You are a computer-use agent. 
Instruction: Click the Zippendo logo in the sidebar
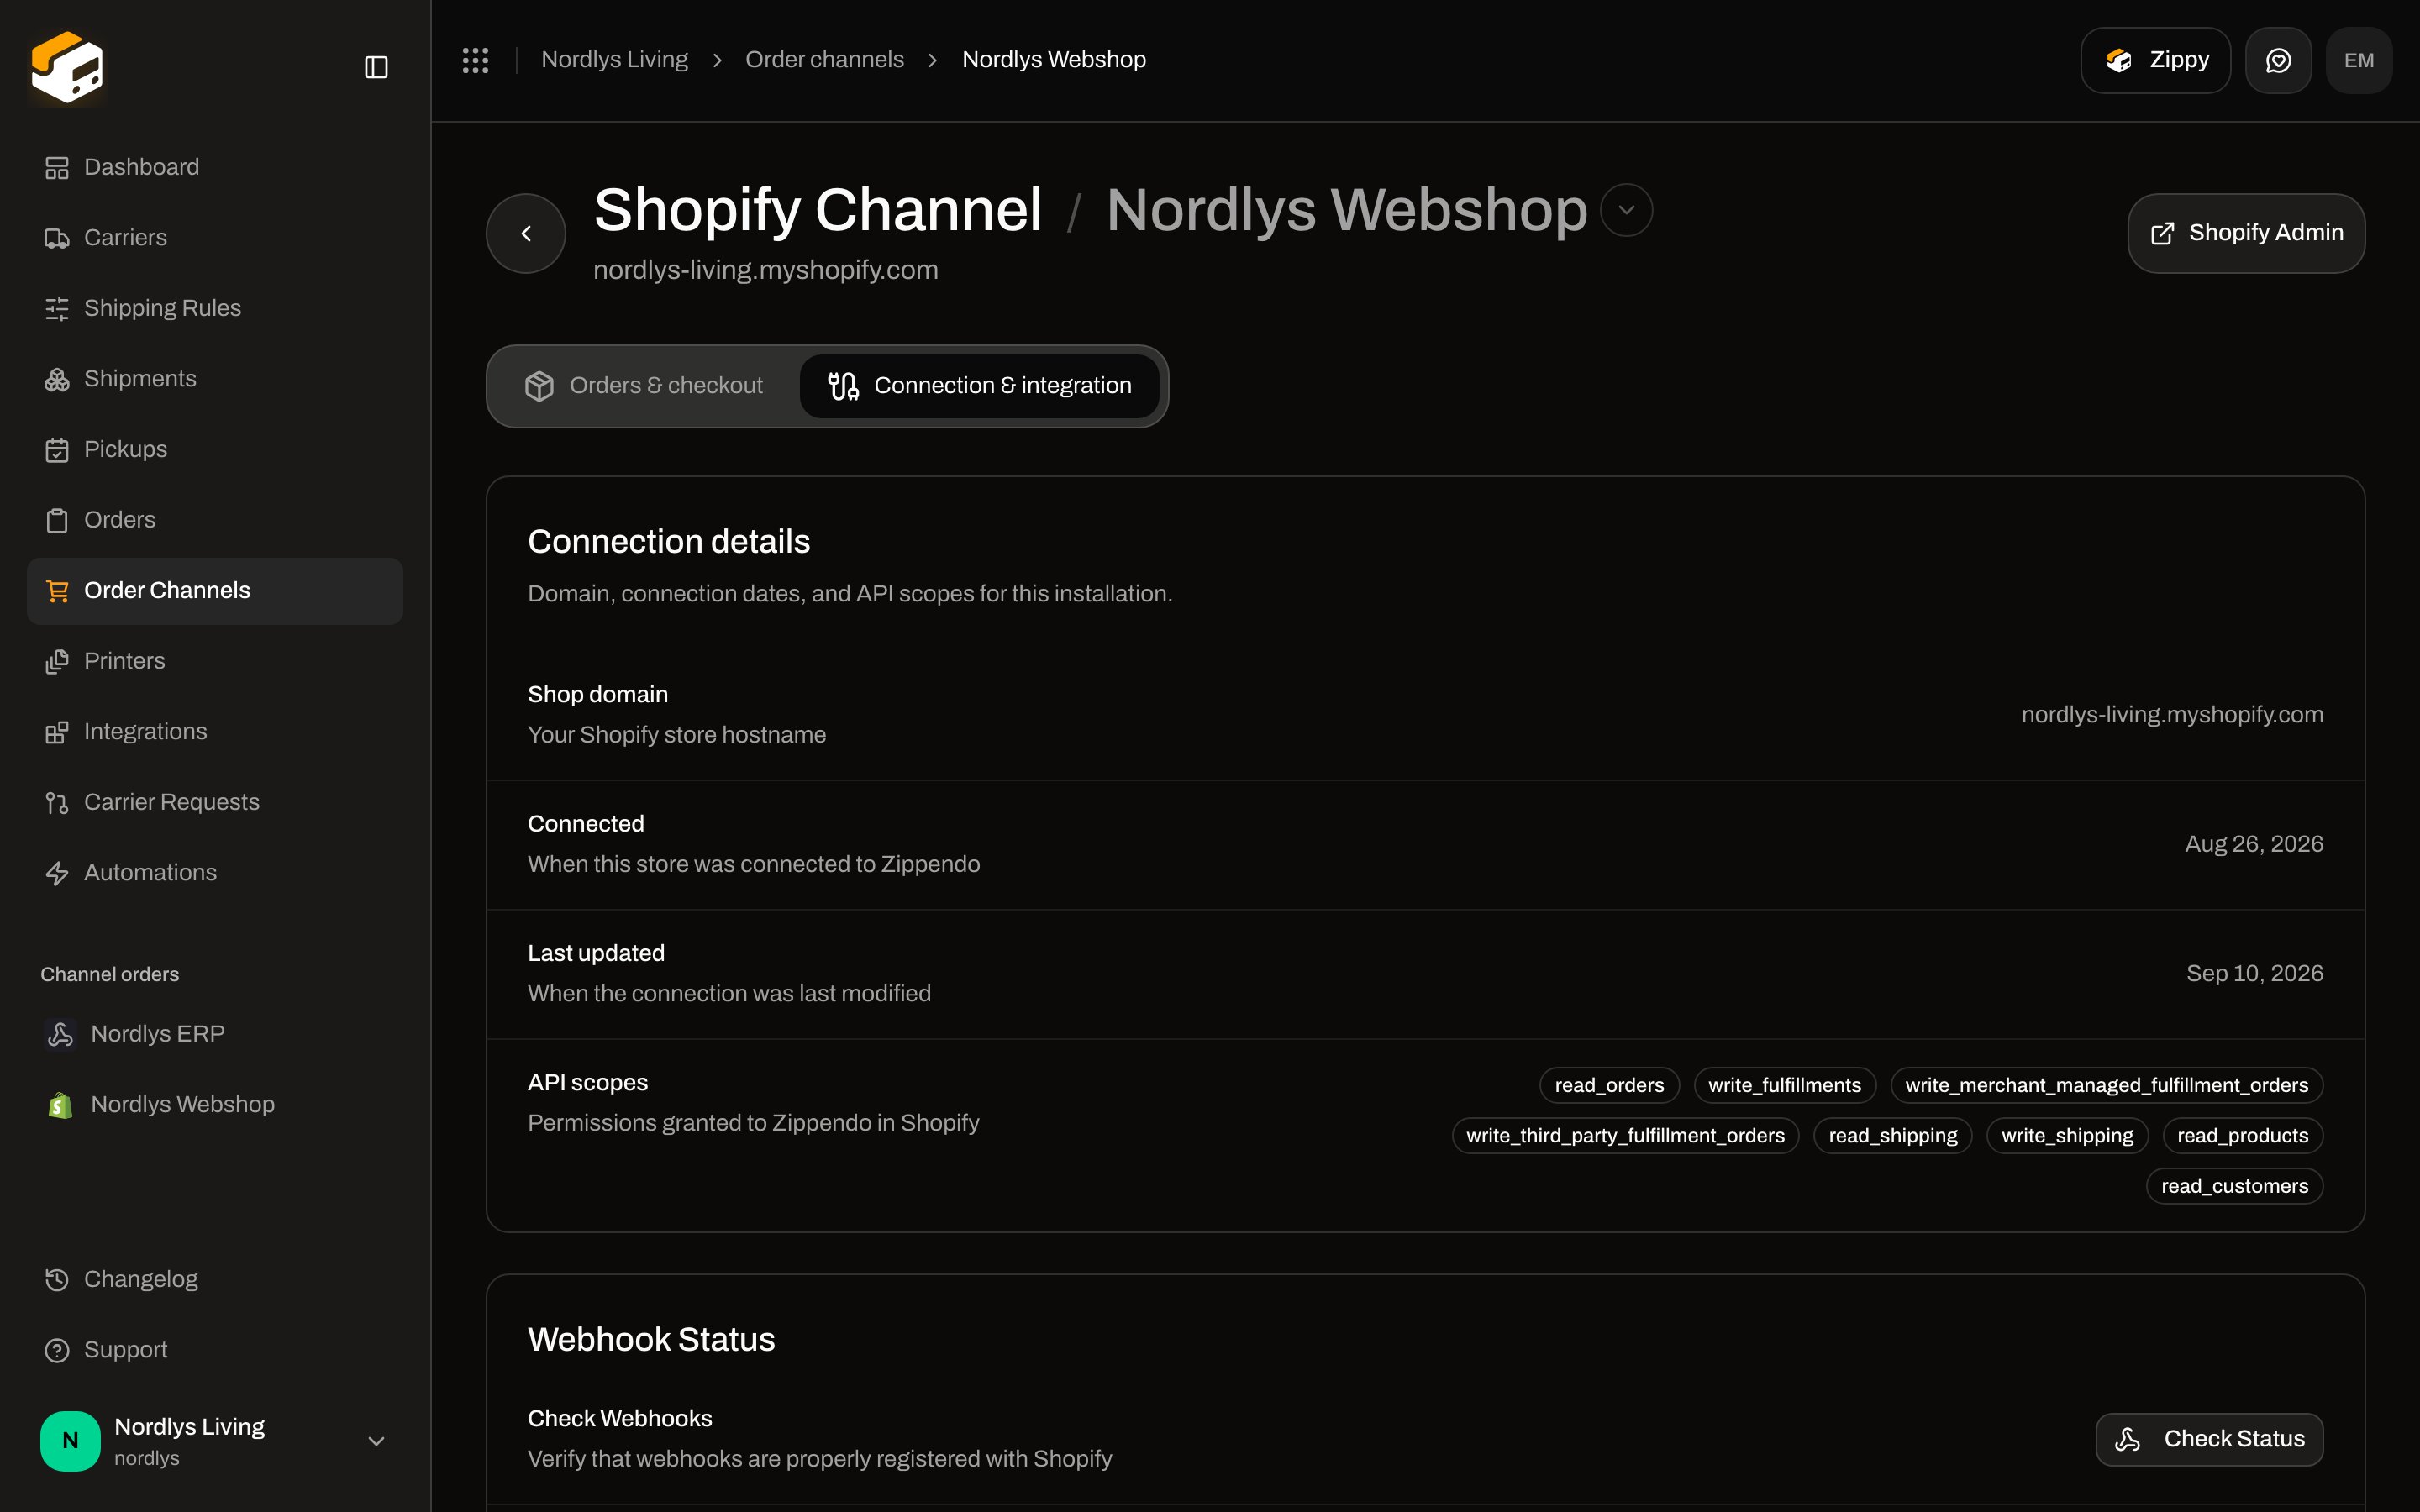point(67,67)
